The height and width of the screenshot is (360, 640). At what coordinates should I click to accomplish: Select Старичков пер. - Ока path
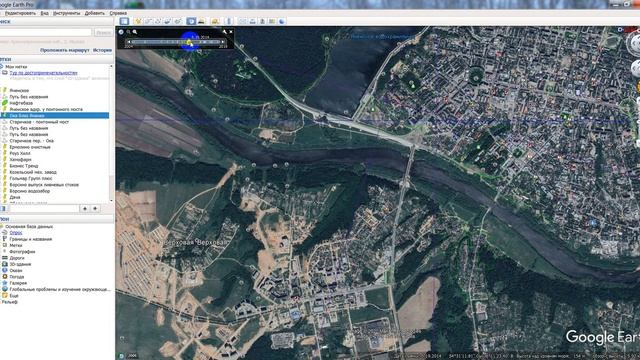[x=31, y=141]
